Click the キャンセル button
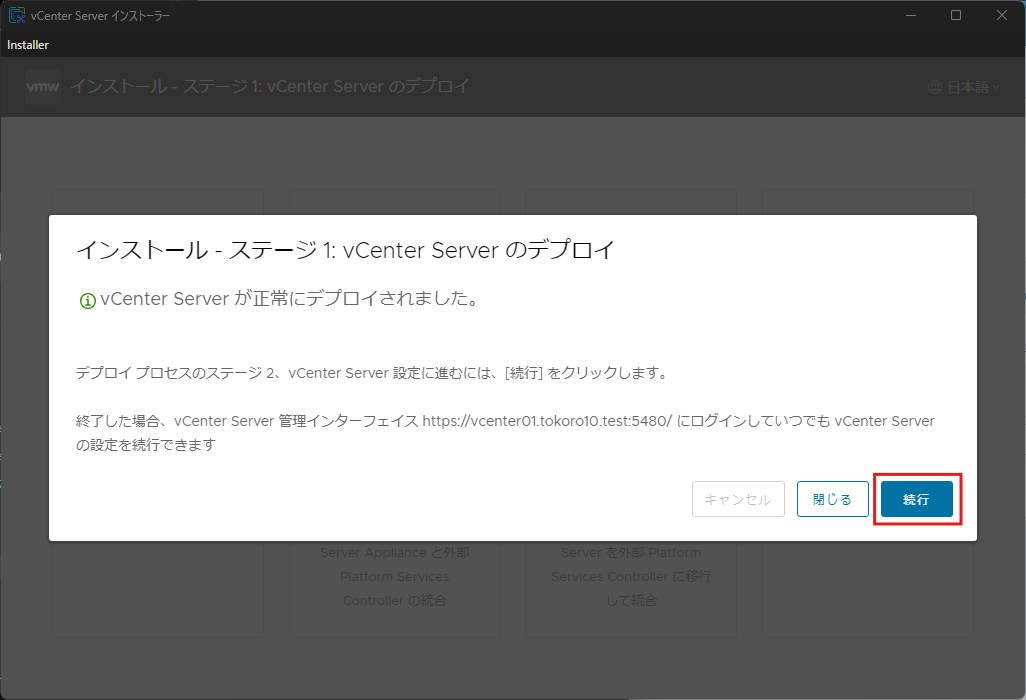Viewport: 1026px width, 700px height. pyautogui.click(x=738, y=499)
